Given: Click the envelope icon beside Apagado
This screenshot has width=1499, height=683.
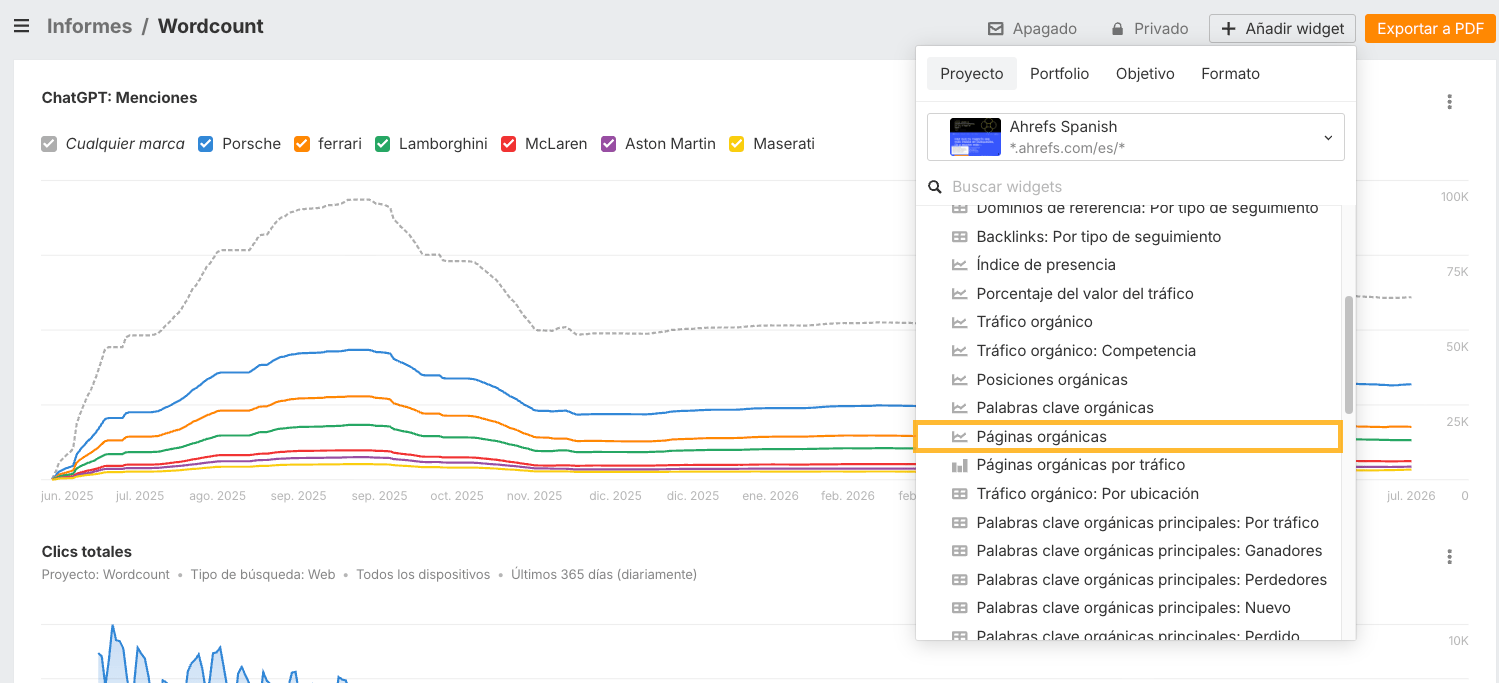Looking at the screenshot, I should (995, 29).
